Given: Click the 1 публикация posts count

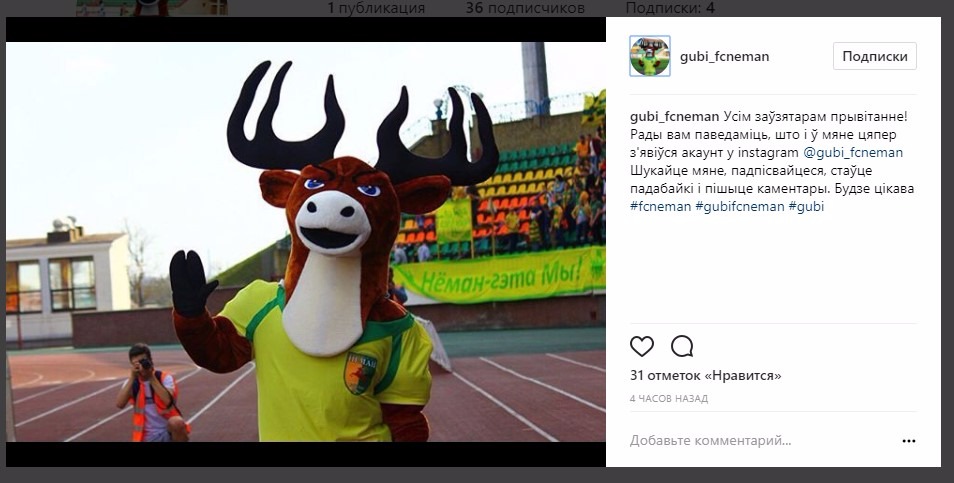Looking at the screenshot, I should (376, 8).
